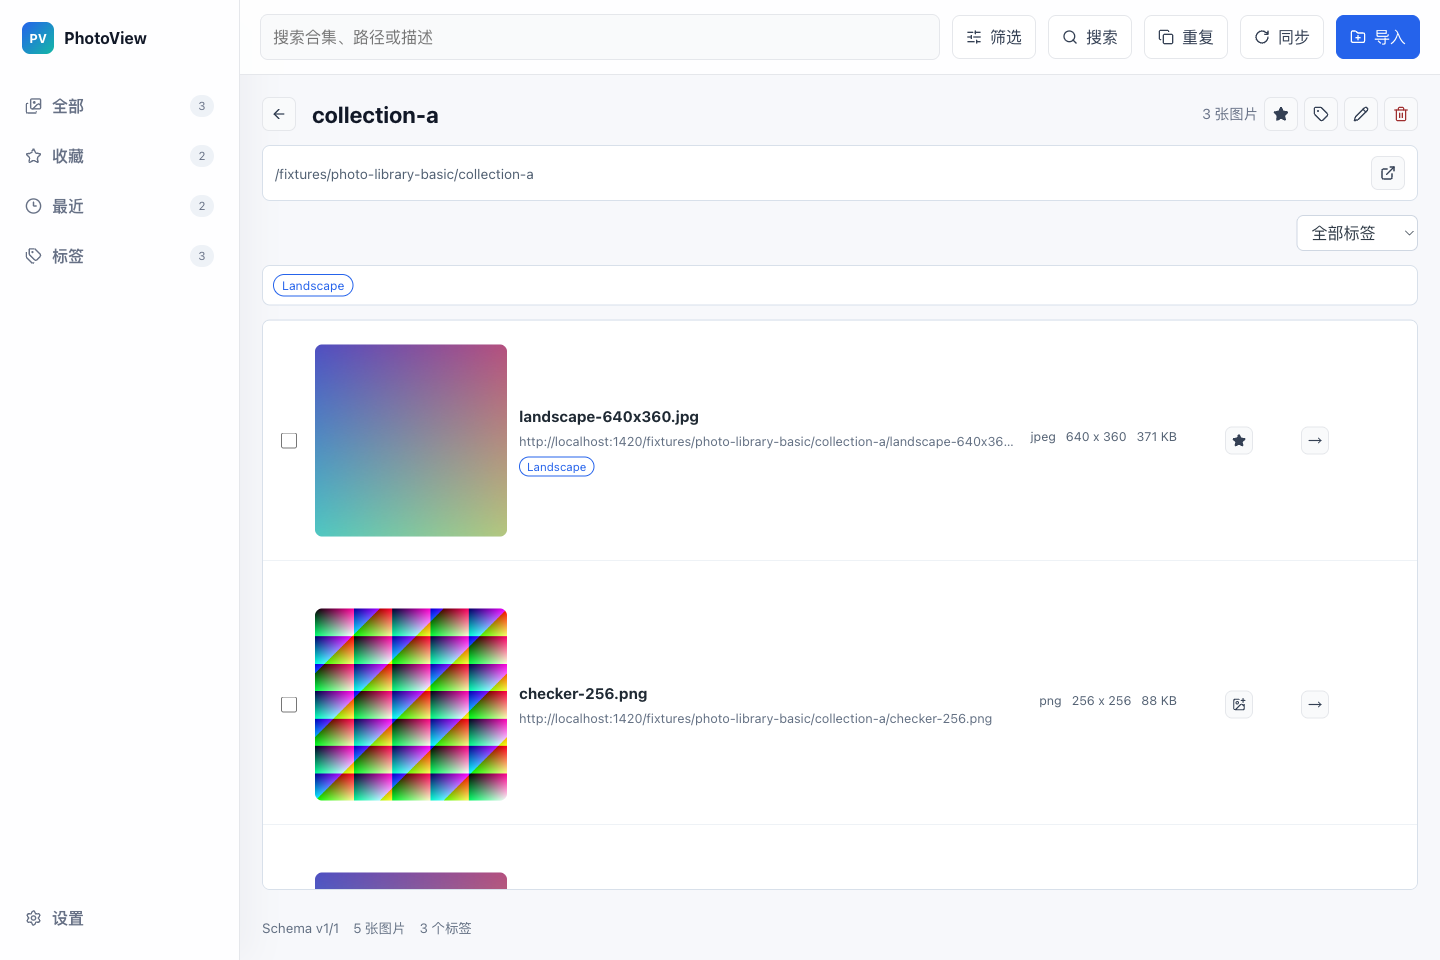
Task: Delete collection-a using the red trash icon
Action: 1401,114
